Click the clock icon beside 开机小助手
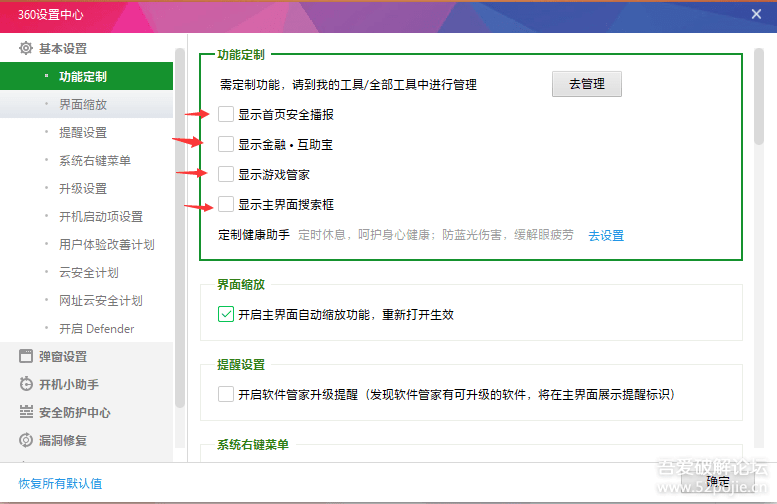This screenshot has width=777, height=504. (26, 384)
